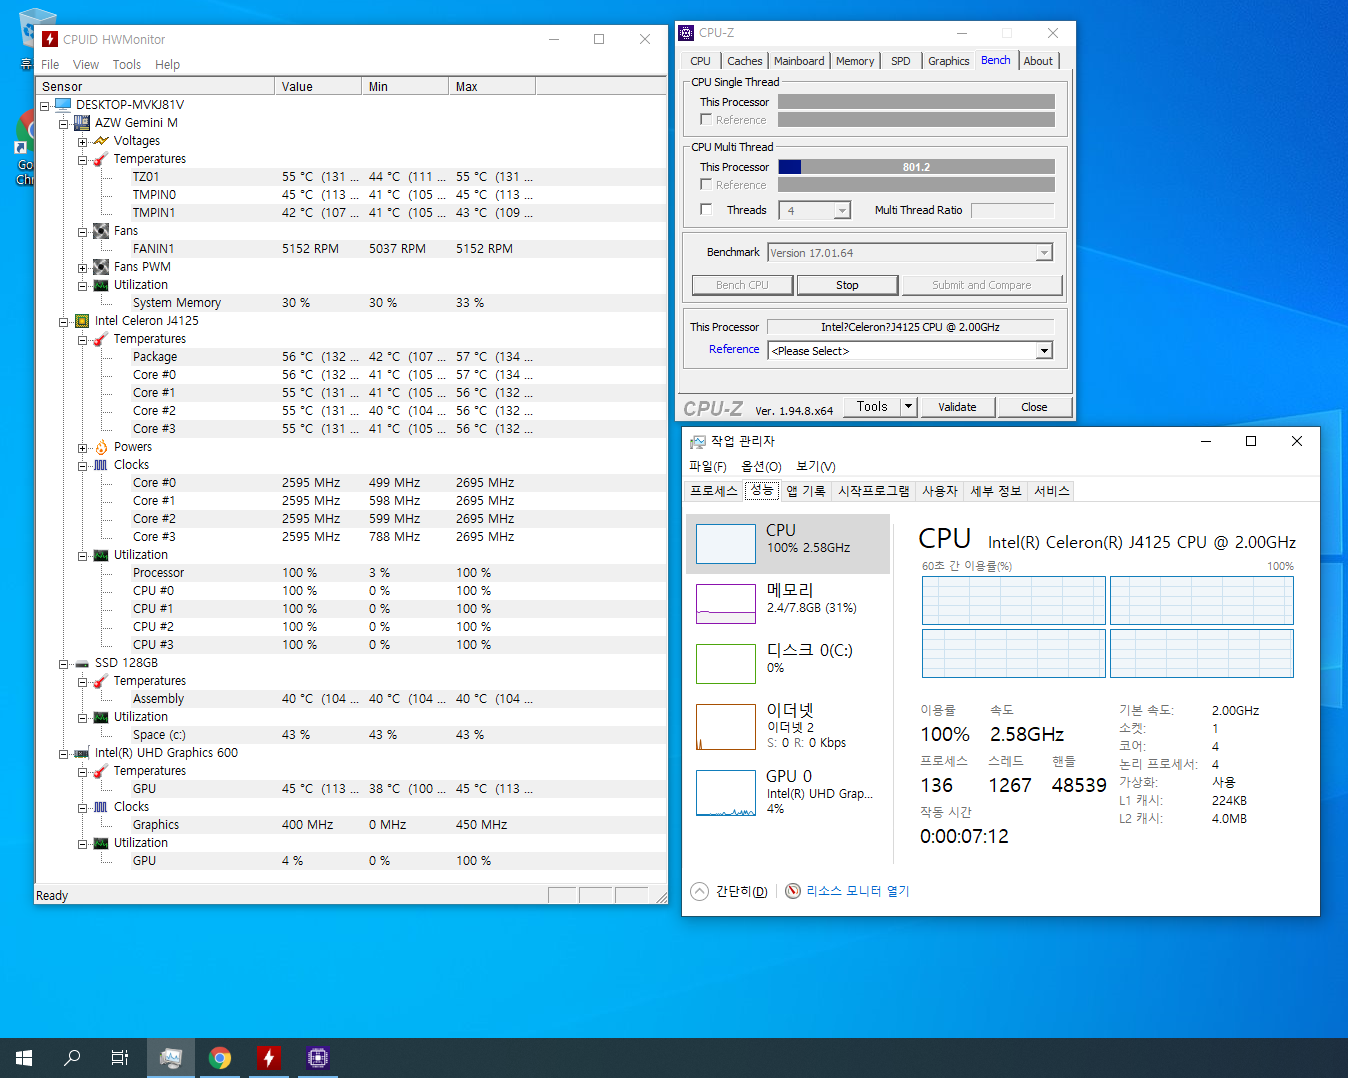Open the Threads count dropdown

[x=842, y=211]
